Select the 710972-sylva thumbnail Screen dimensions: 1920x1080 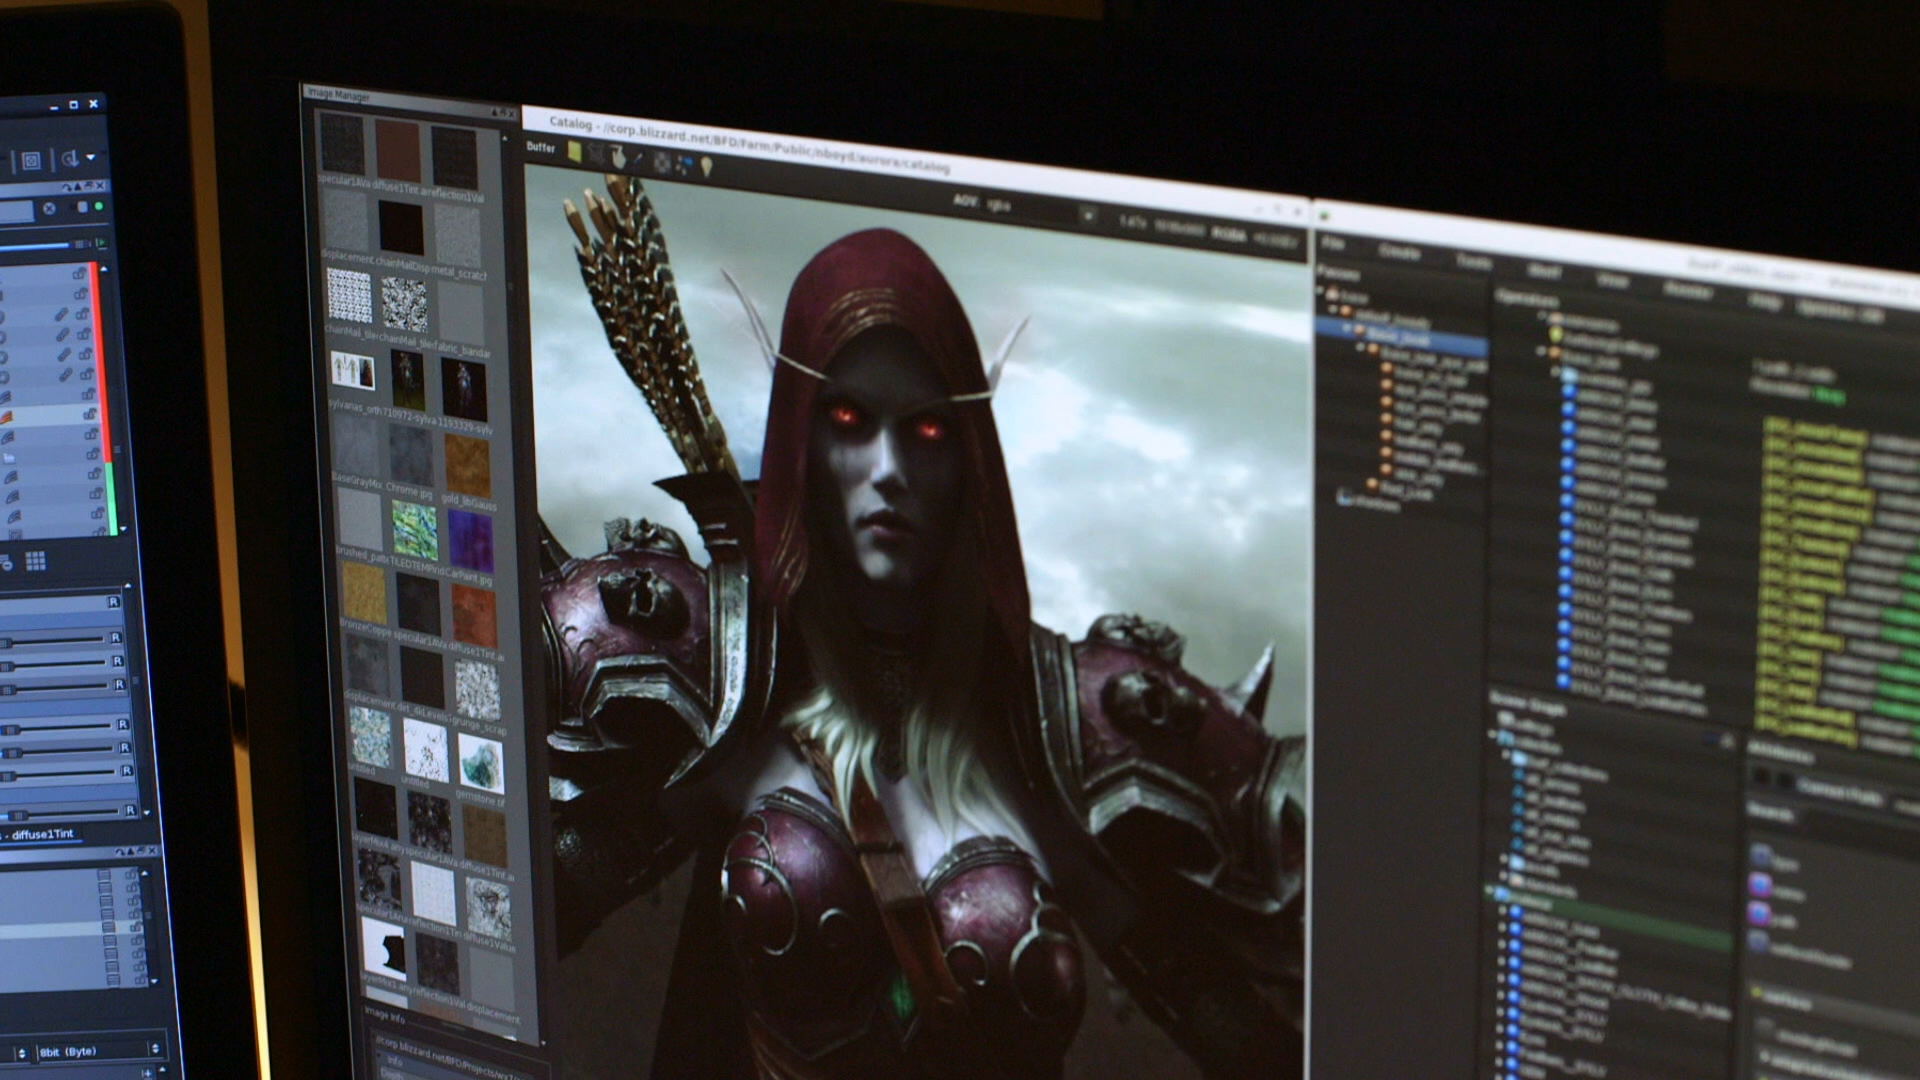(x=407, y=379)
